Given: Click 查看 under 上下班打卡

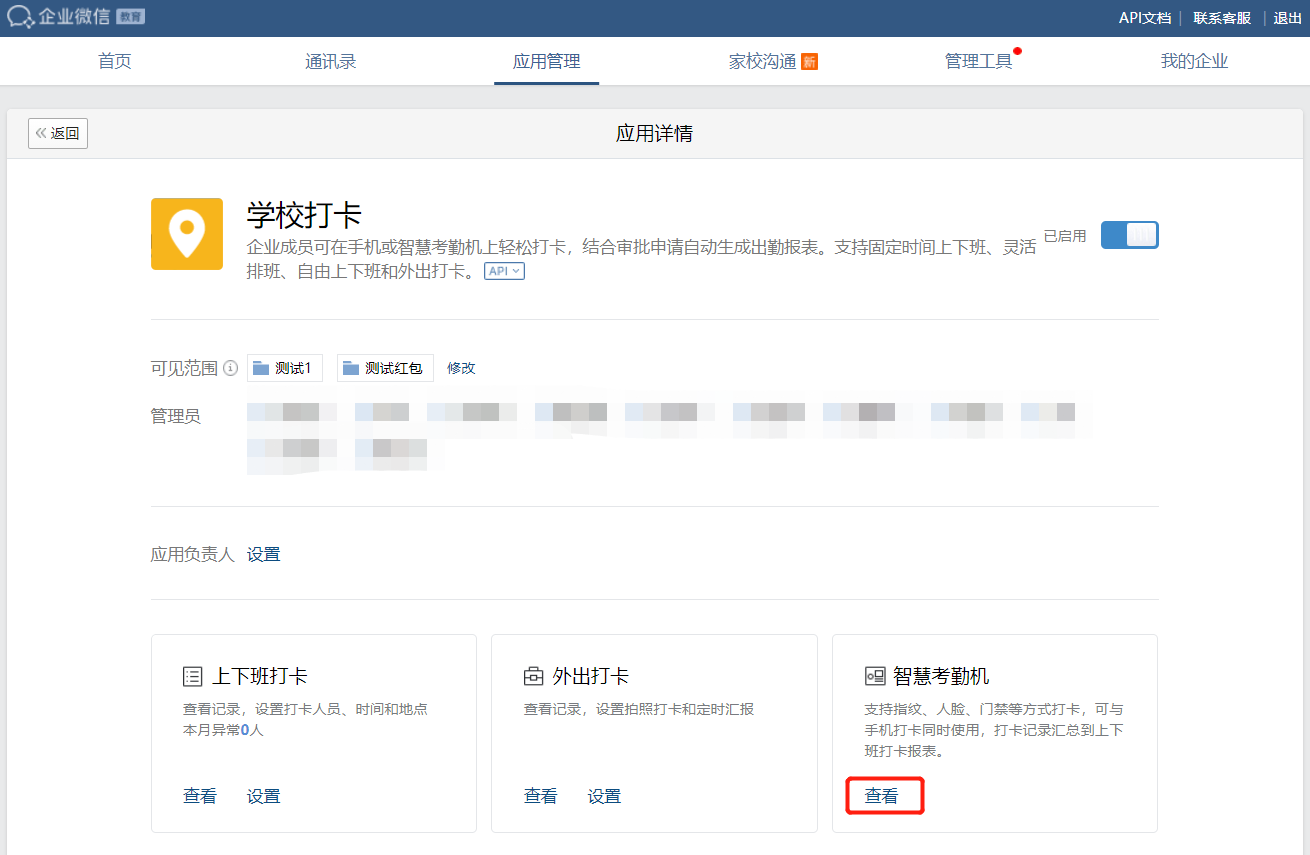Looking at the screenshot, I should (200, 796).
